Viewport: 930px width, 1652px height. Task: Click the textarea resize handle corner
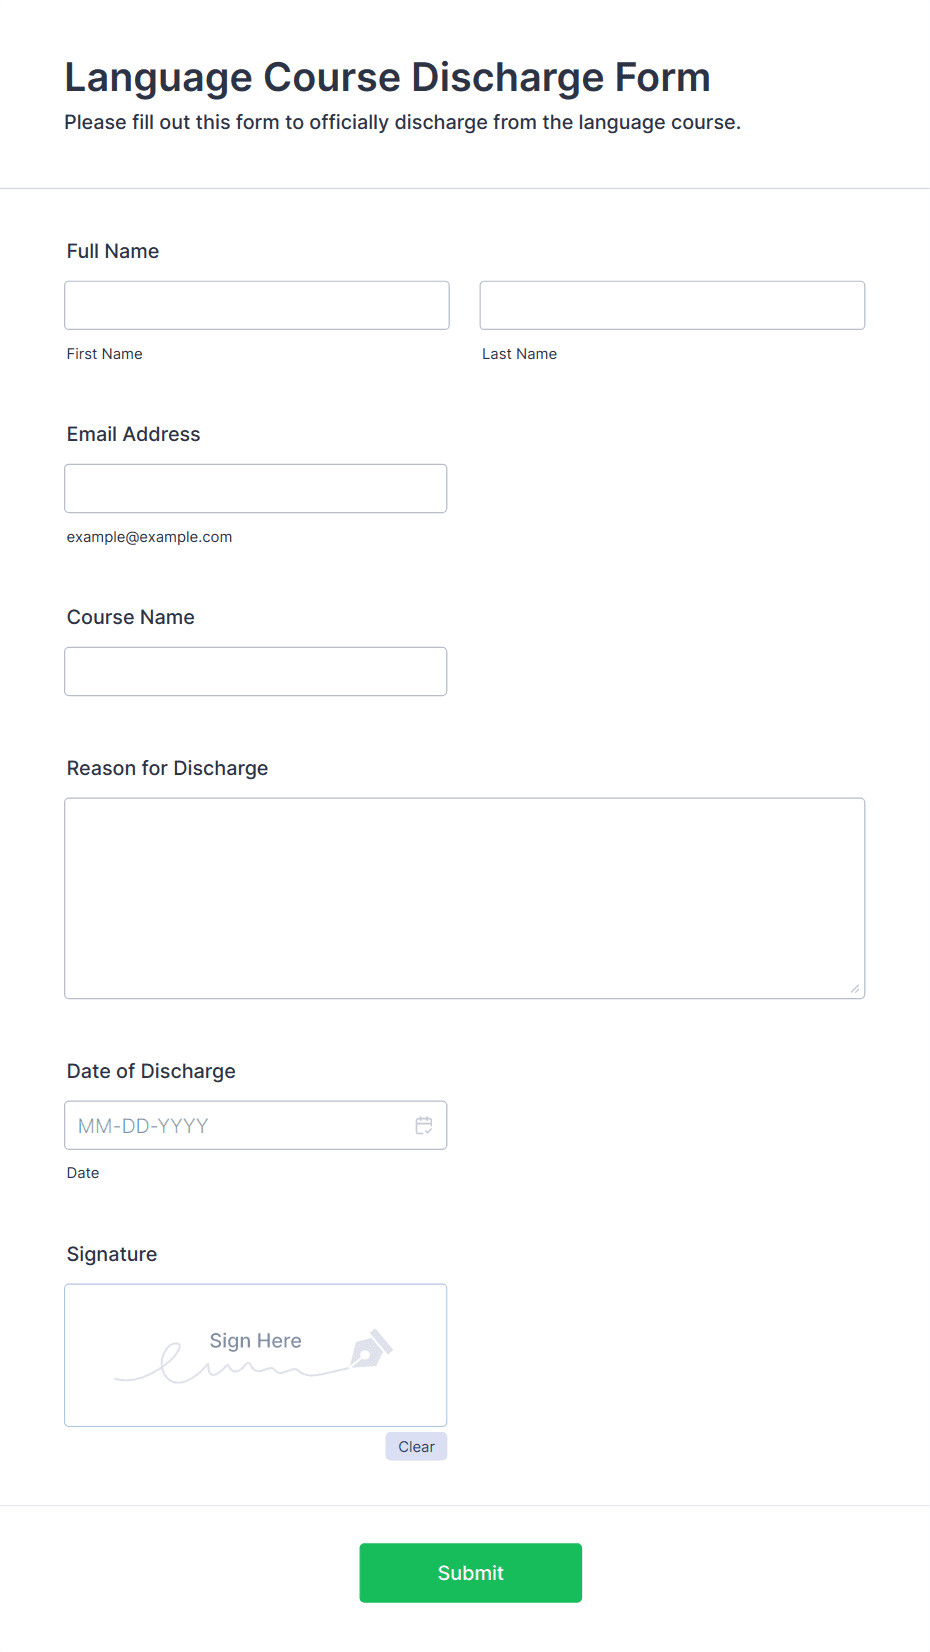click(x=855, y=989)
